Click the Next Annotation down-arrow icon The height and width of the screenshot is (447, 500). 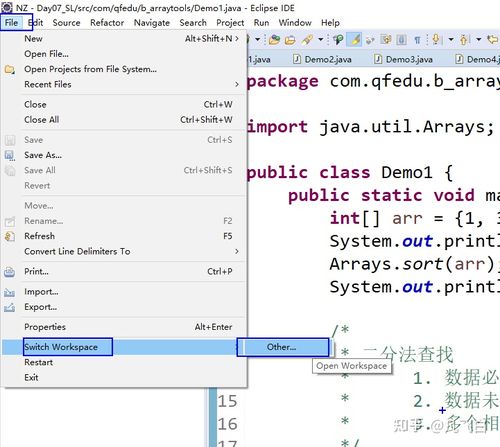click(436, 40)
